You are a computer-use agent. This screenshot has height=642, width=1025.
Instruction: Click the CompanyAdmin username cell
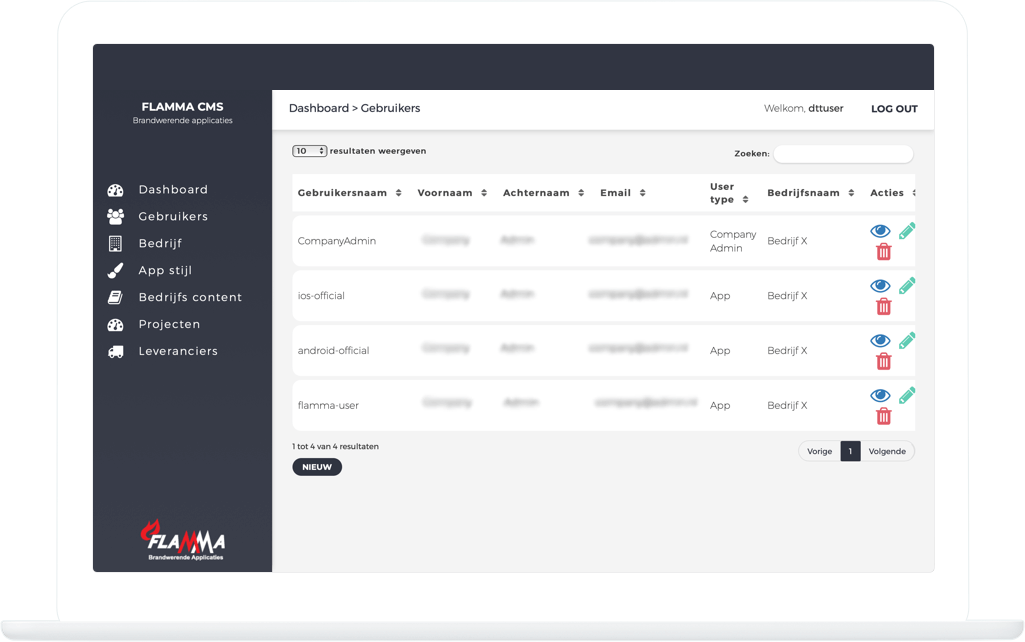[337, 241]
